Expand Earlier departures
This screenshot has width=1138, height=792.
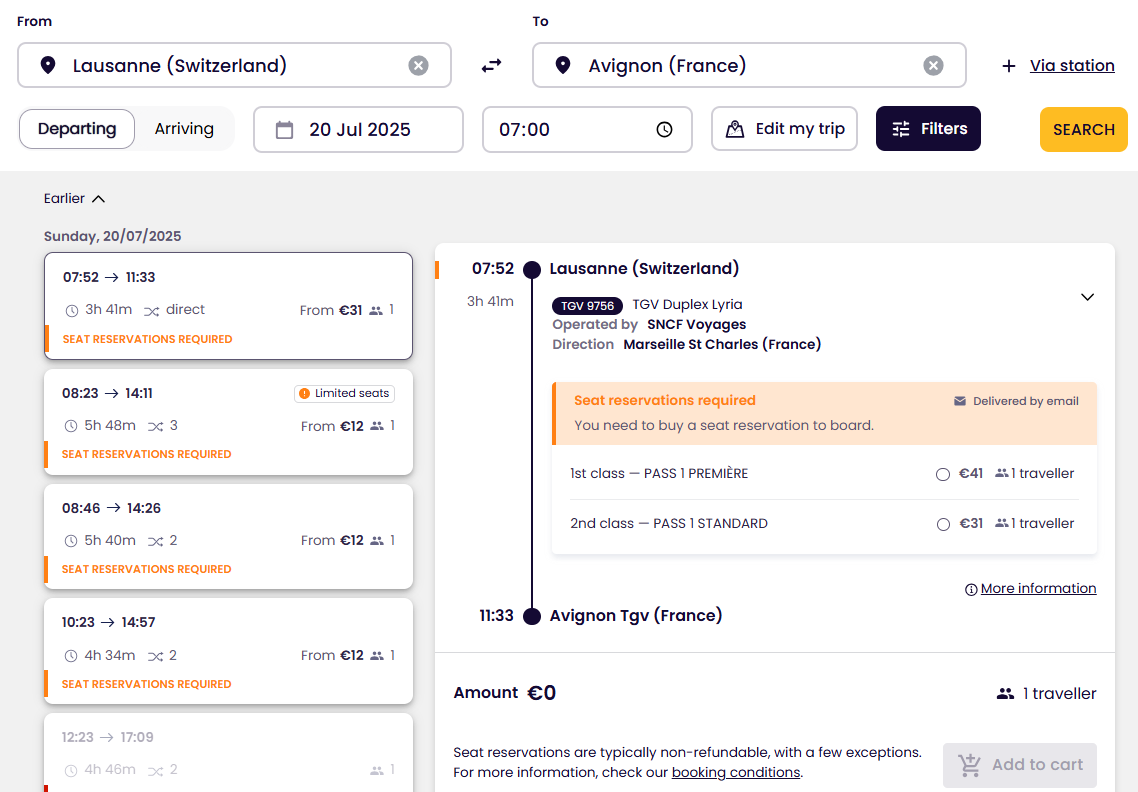coord(74,198)
